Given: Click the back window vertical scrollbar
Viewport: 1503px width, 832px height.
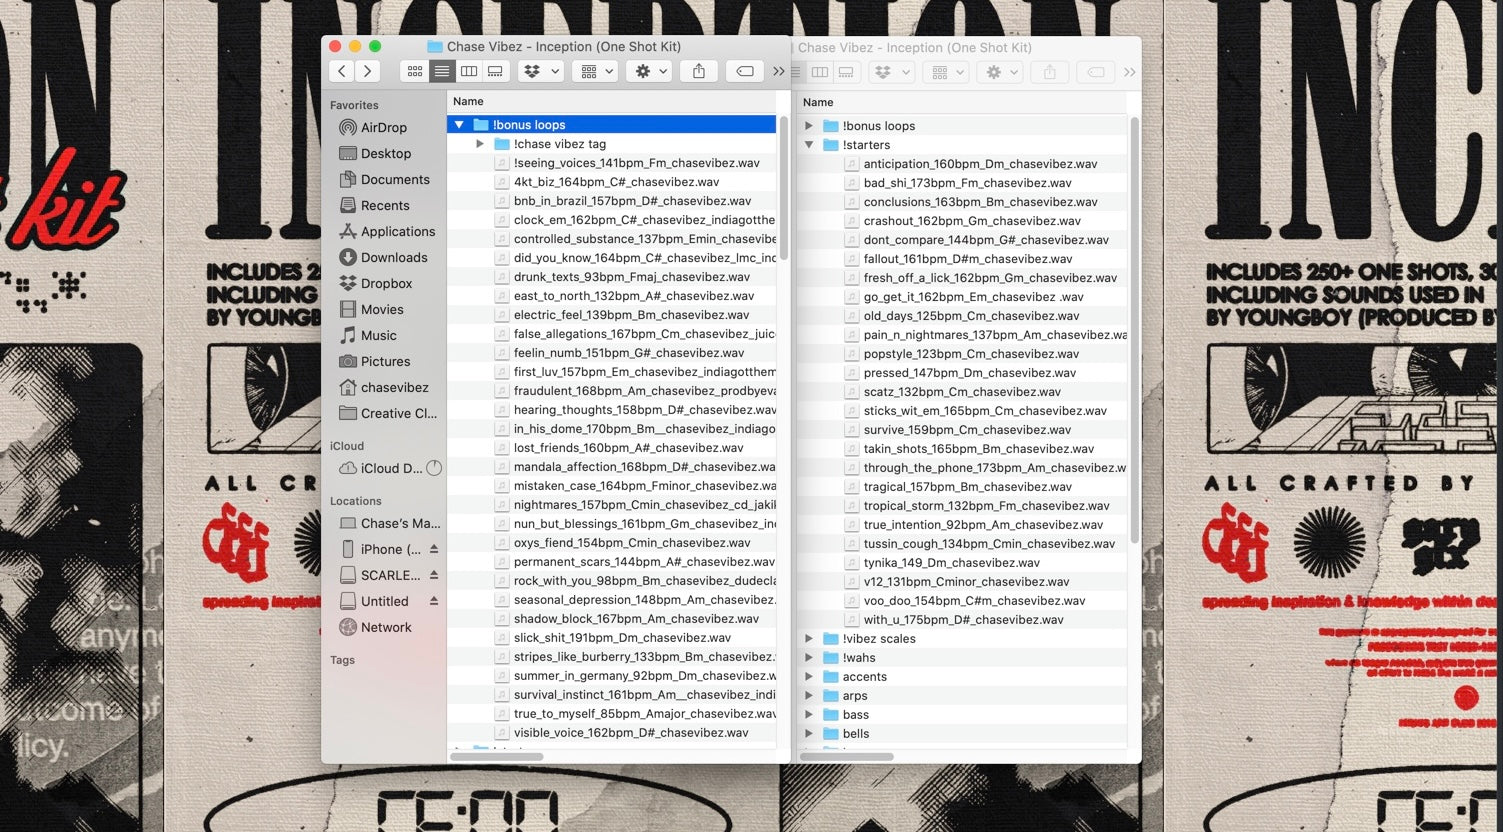Looking at the screenshot, I should point(1134,330).
